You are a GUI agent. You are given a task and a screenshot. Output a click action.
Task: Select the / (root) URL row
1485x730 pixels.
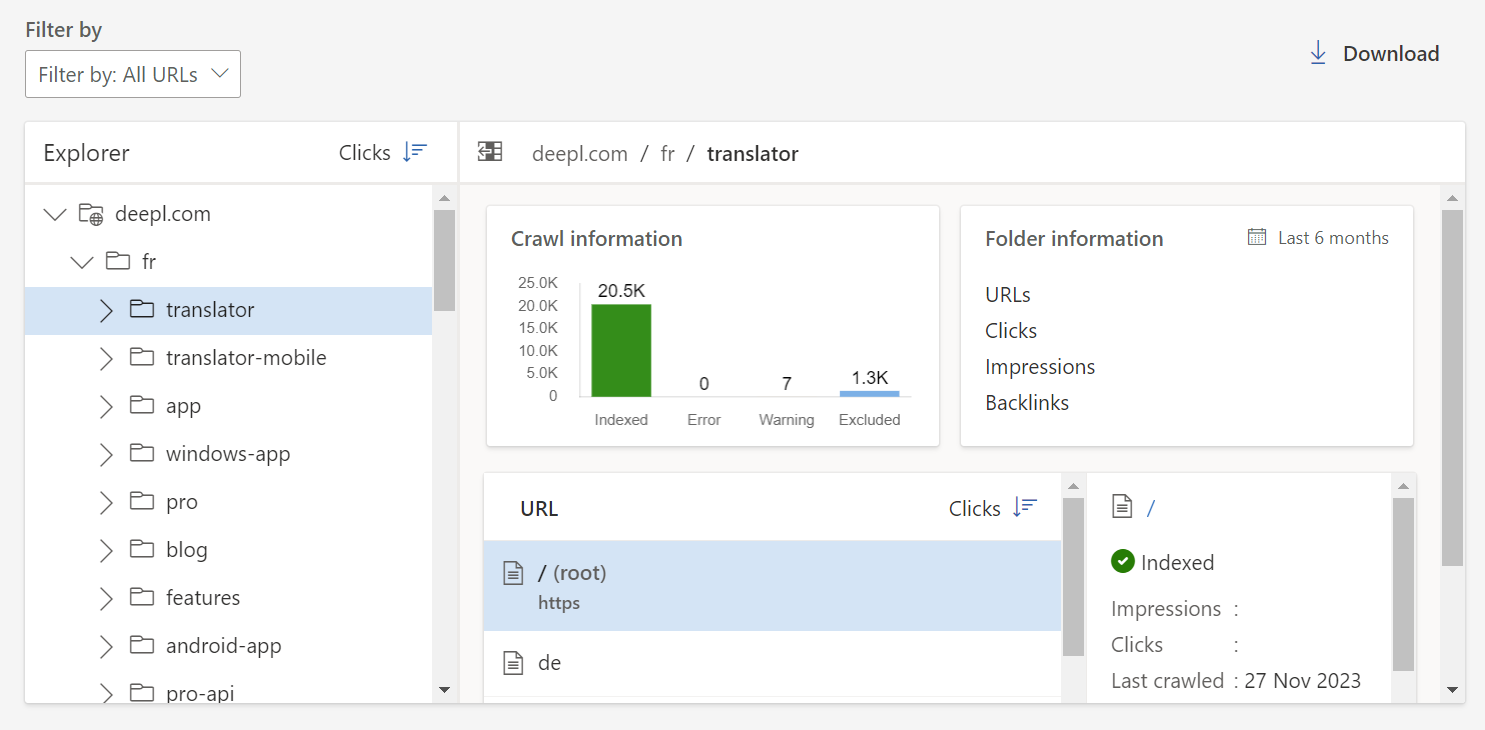[x=772, y=586]
